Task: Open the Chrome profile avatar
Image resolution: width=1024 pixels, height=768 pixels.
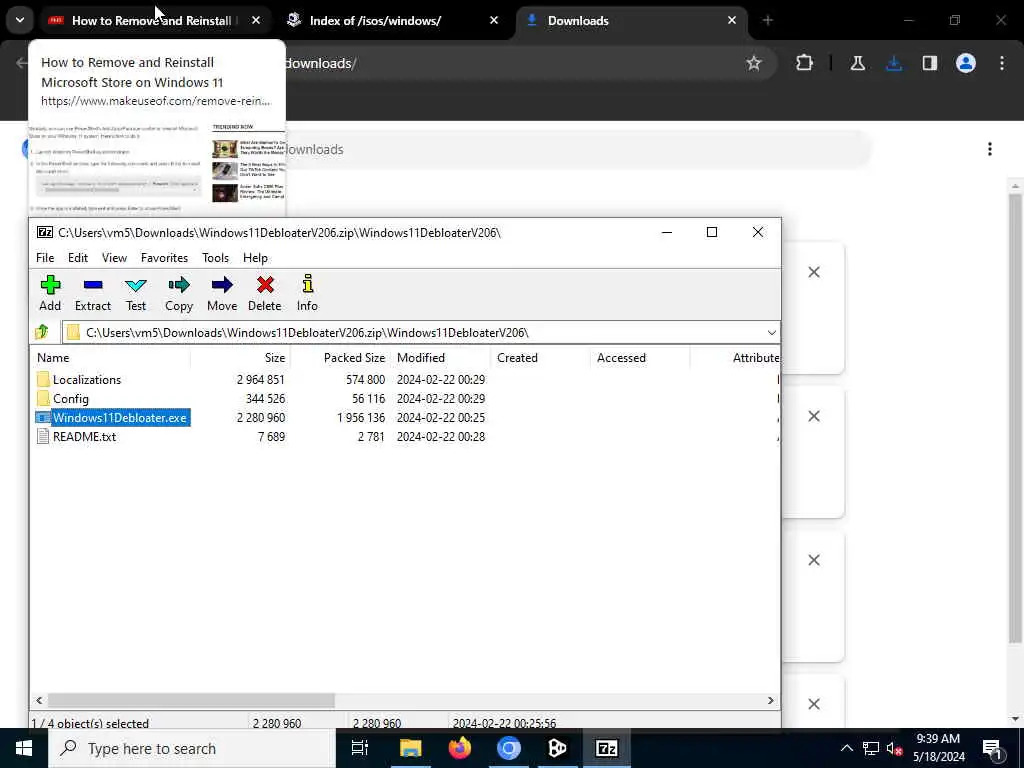Action: [966, 63]
